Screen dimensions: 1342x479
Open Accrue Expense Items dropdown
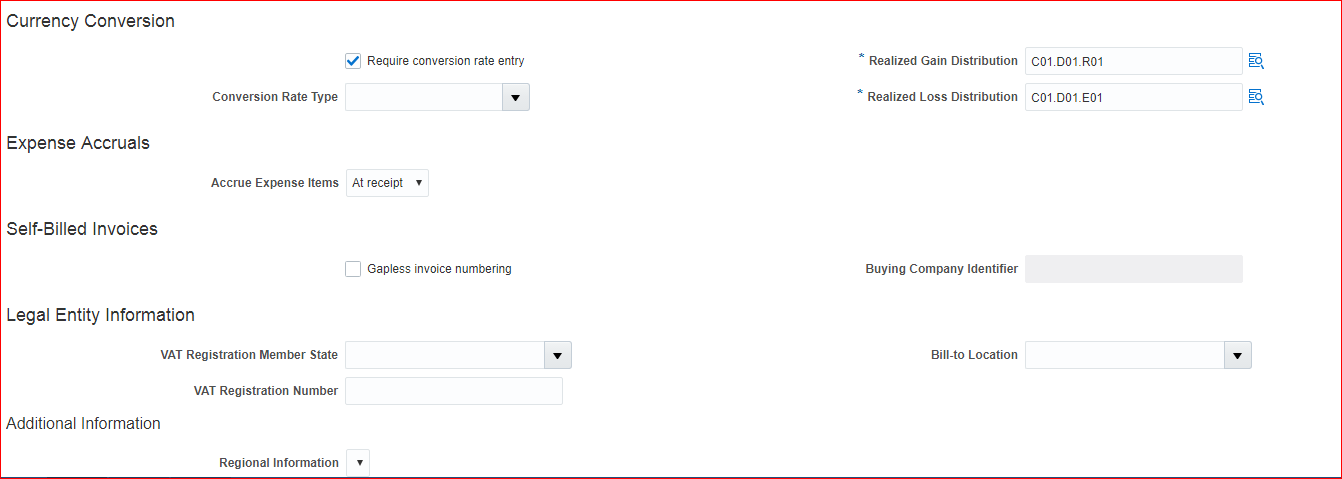tap(387, 183)
